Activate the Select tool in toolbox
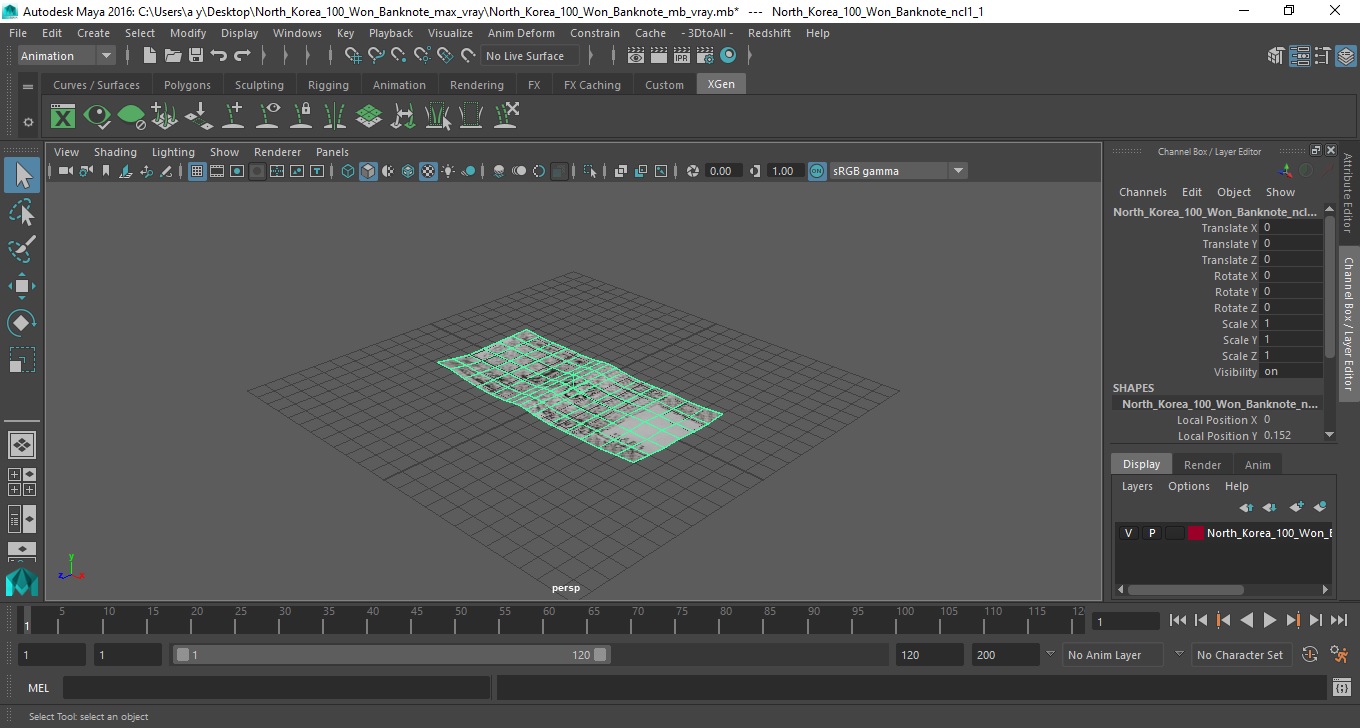The height and width of the screenshot is (728, 1360). (x=22, y=176)
